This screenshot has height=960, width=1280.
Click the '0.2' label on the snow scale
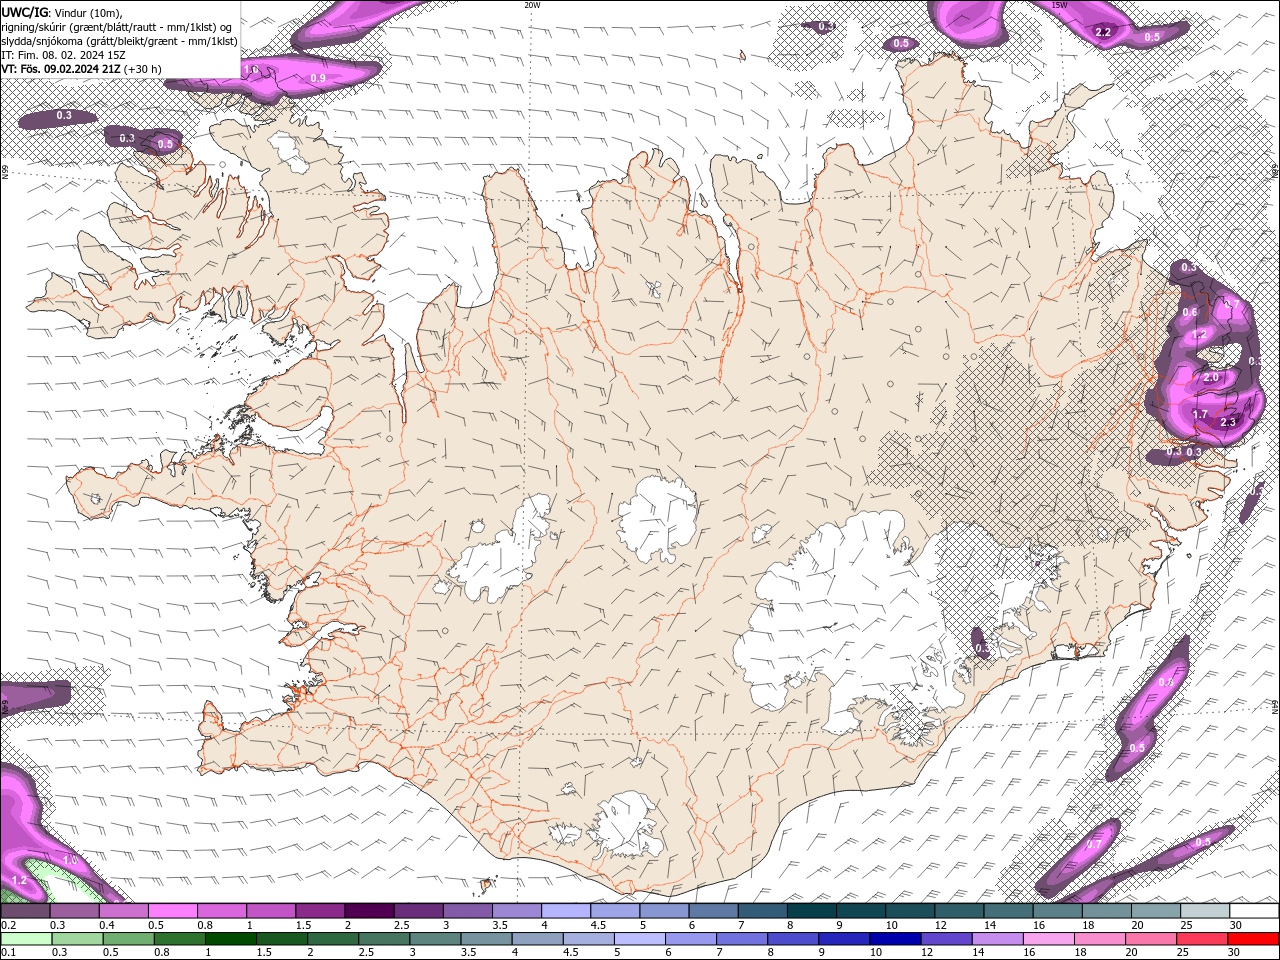[8, 925]
